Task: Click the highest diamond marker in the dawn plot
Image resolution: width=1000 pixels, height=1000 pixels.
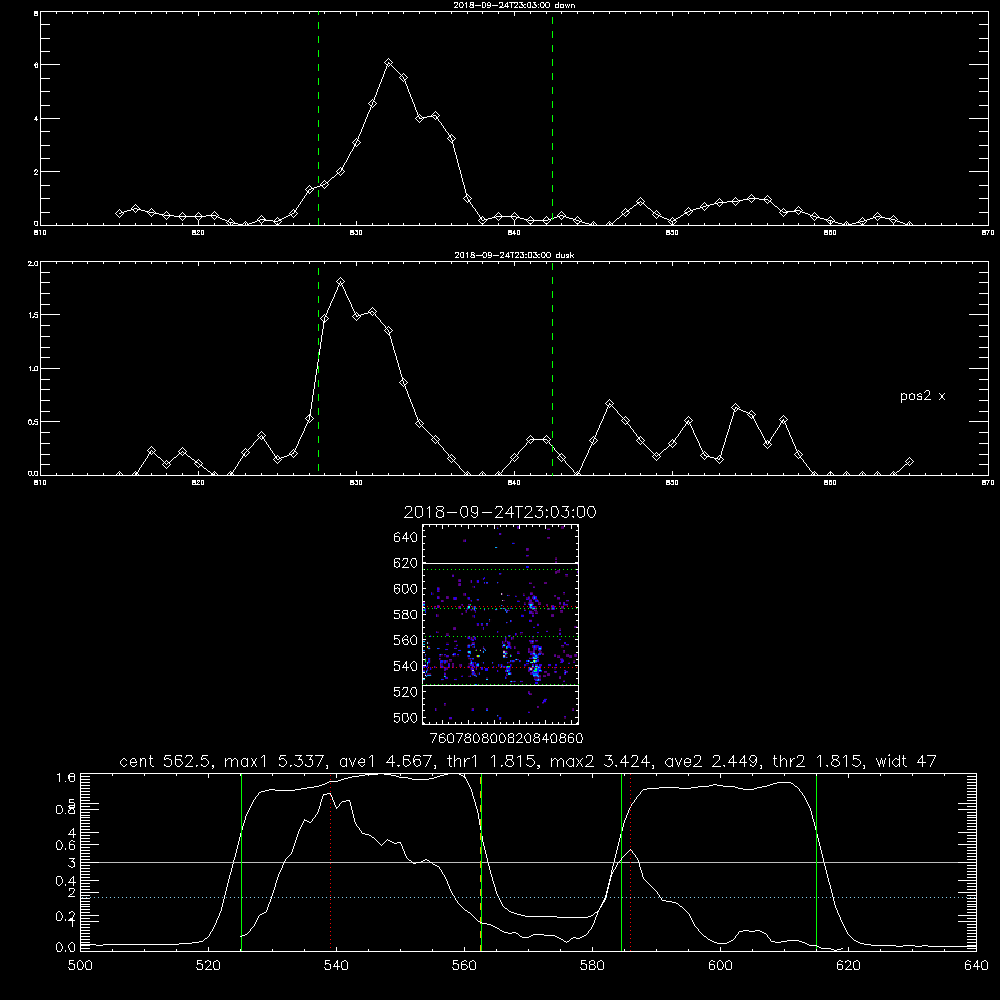Action: (388, 62)
